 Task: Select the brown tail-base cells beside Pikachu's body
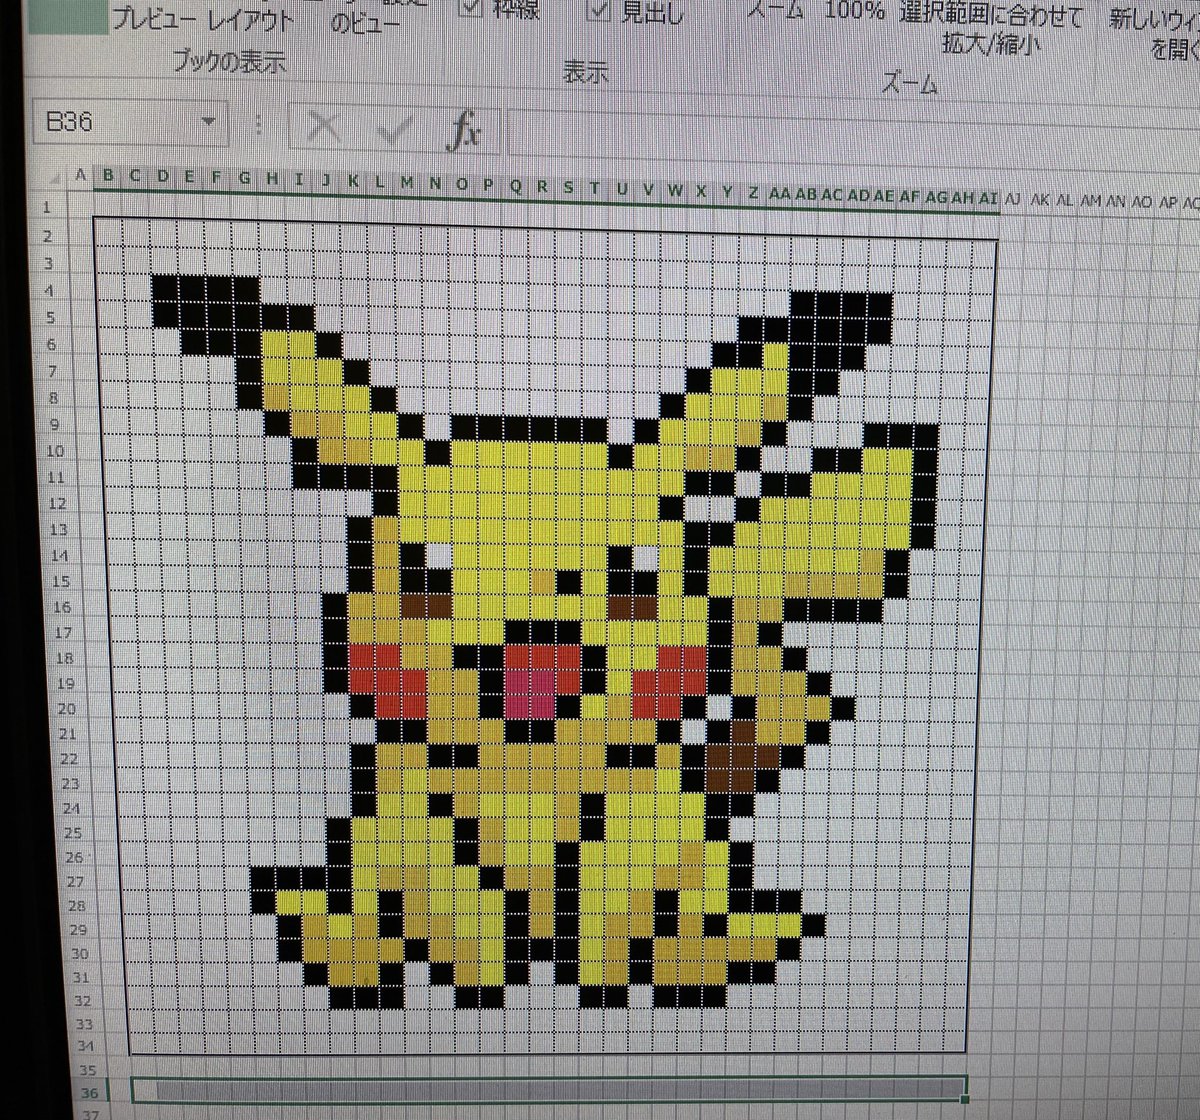743,757
